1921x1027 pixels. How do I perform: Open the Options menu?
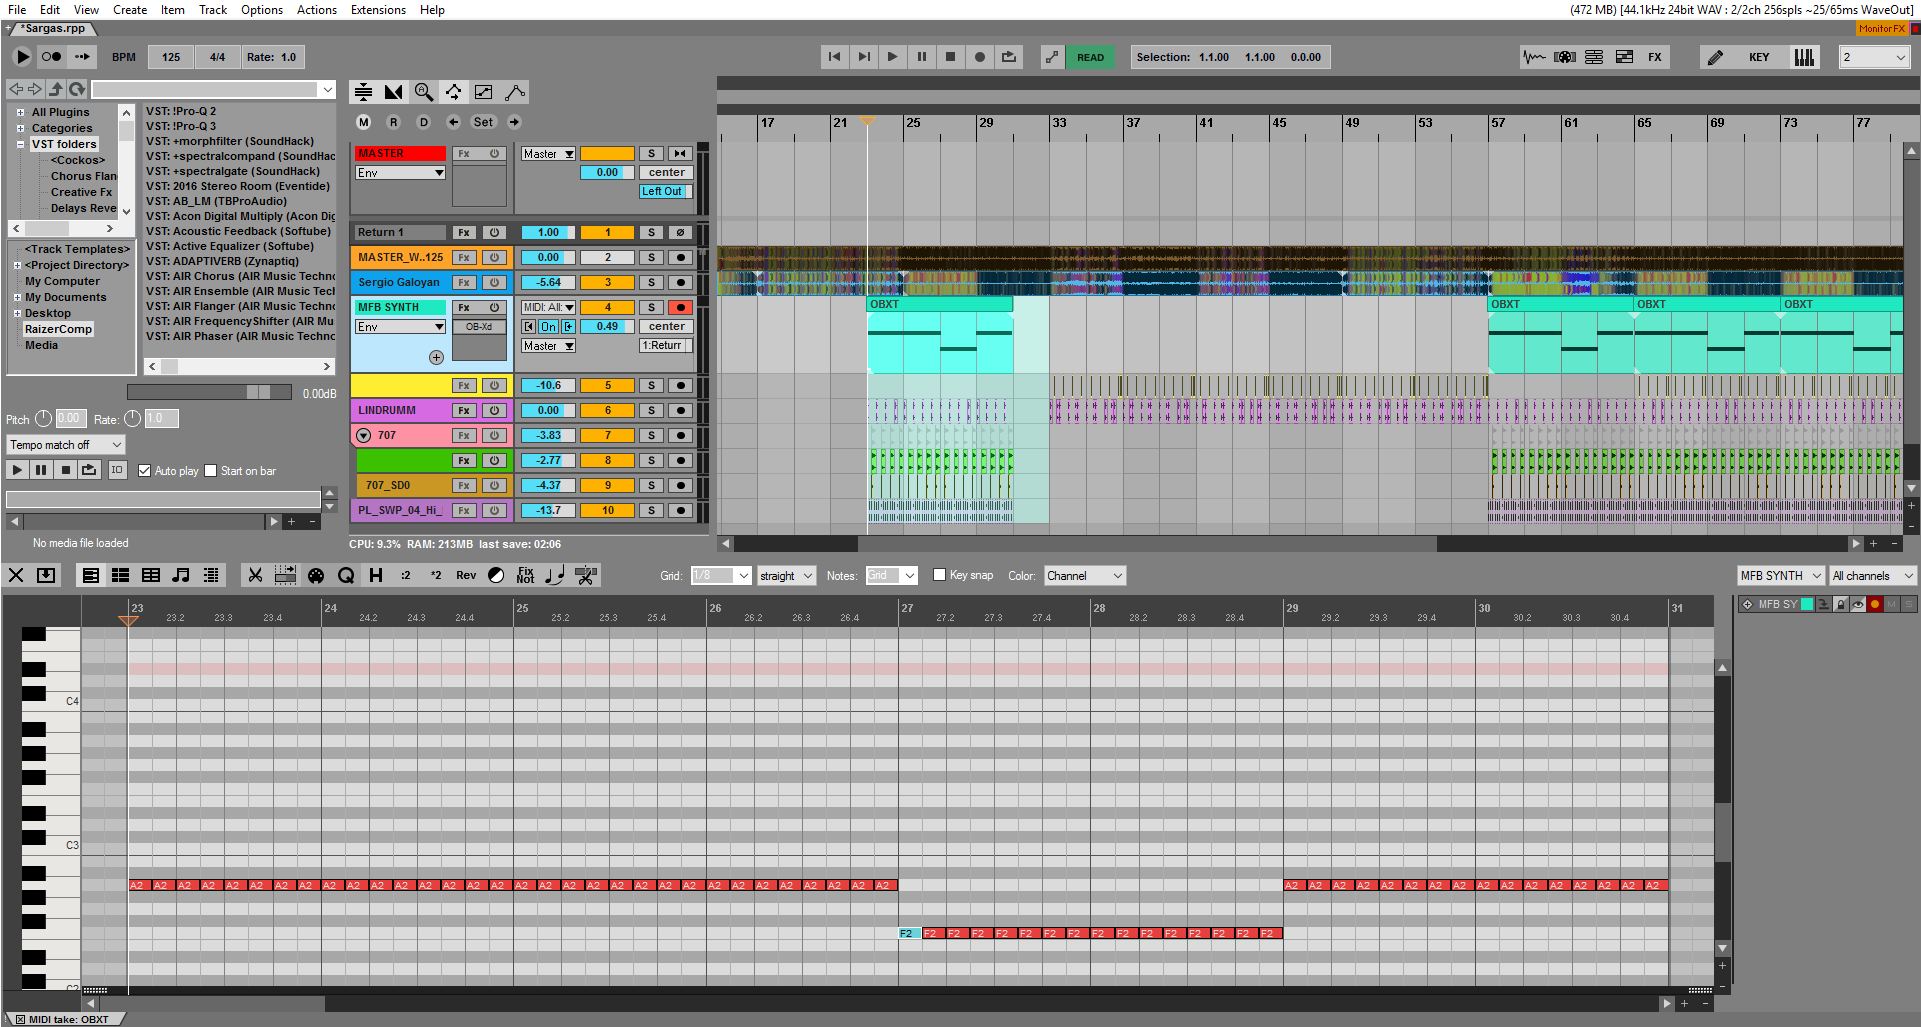click(x=262, y=10)
